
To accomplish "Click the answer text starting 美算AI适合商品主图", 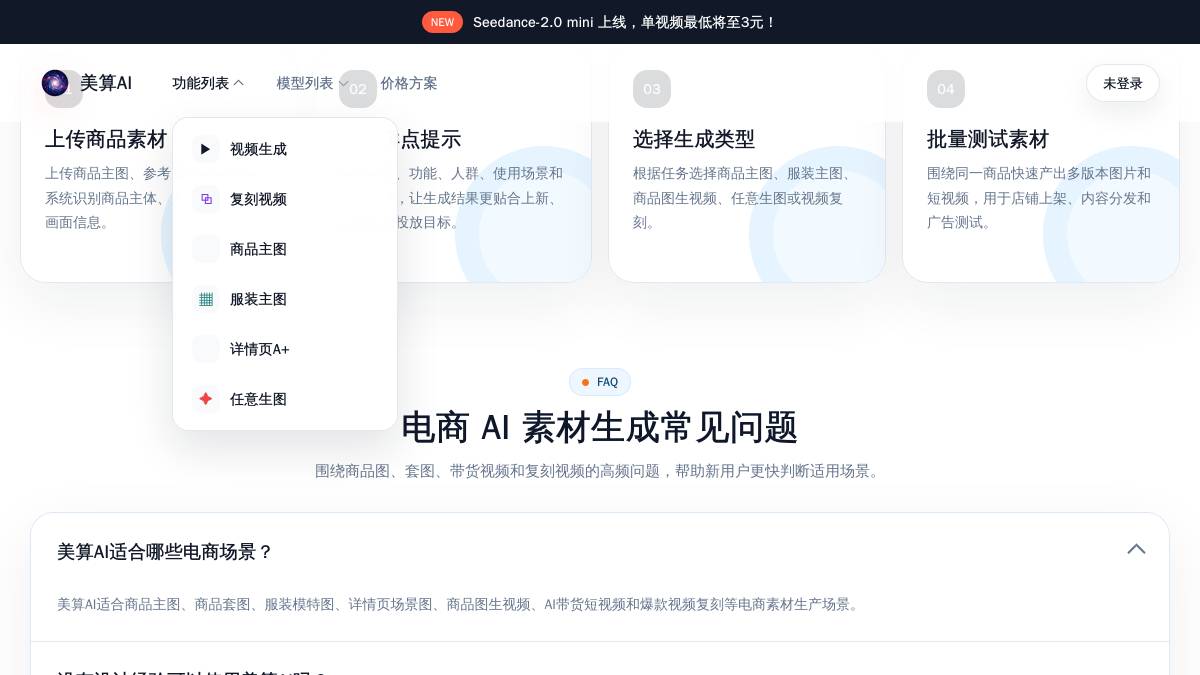I will click(460, 604).
